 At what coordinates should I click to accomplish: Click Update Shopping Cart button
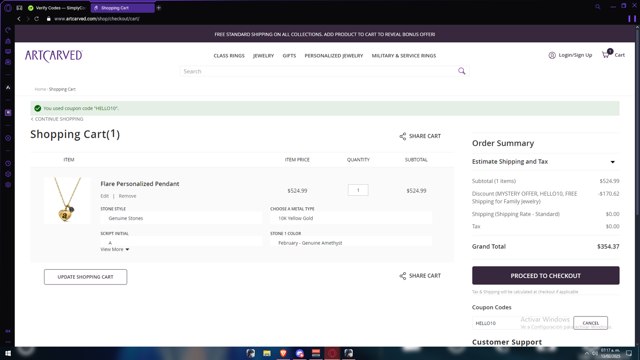click(85, 277)
